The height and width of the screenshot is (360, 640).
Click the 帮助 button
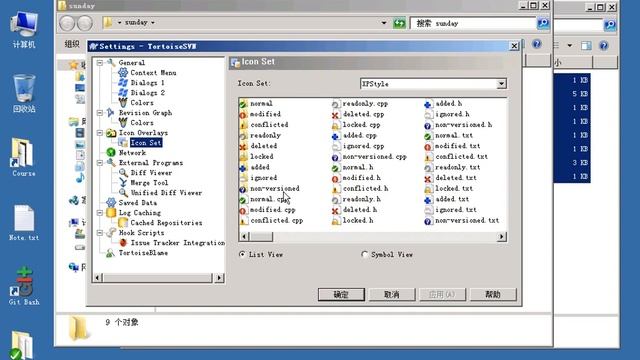pos(493,294)
